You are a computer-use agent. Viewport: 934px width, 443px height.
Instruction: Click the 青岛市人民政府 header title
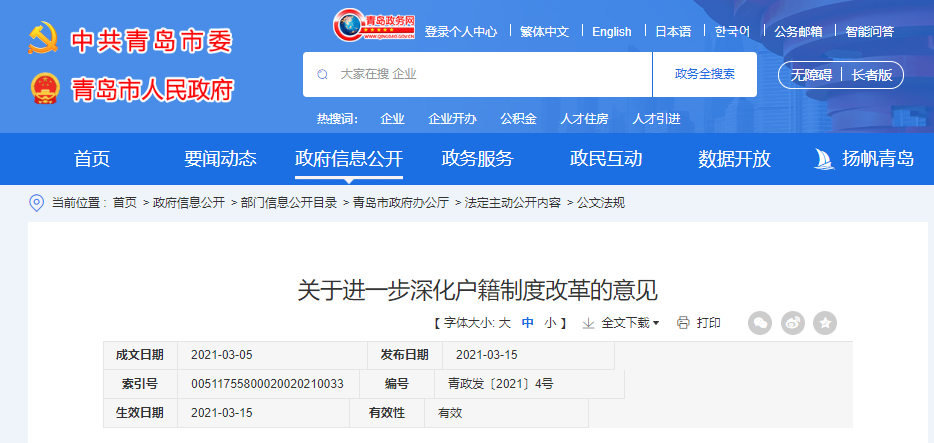152,89
